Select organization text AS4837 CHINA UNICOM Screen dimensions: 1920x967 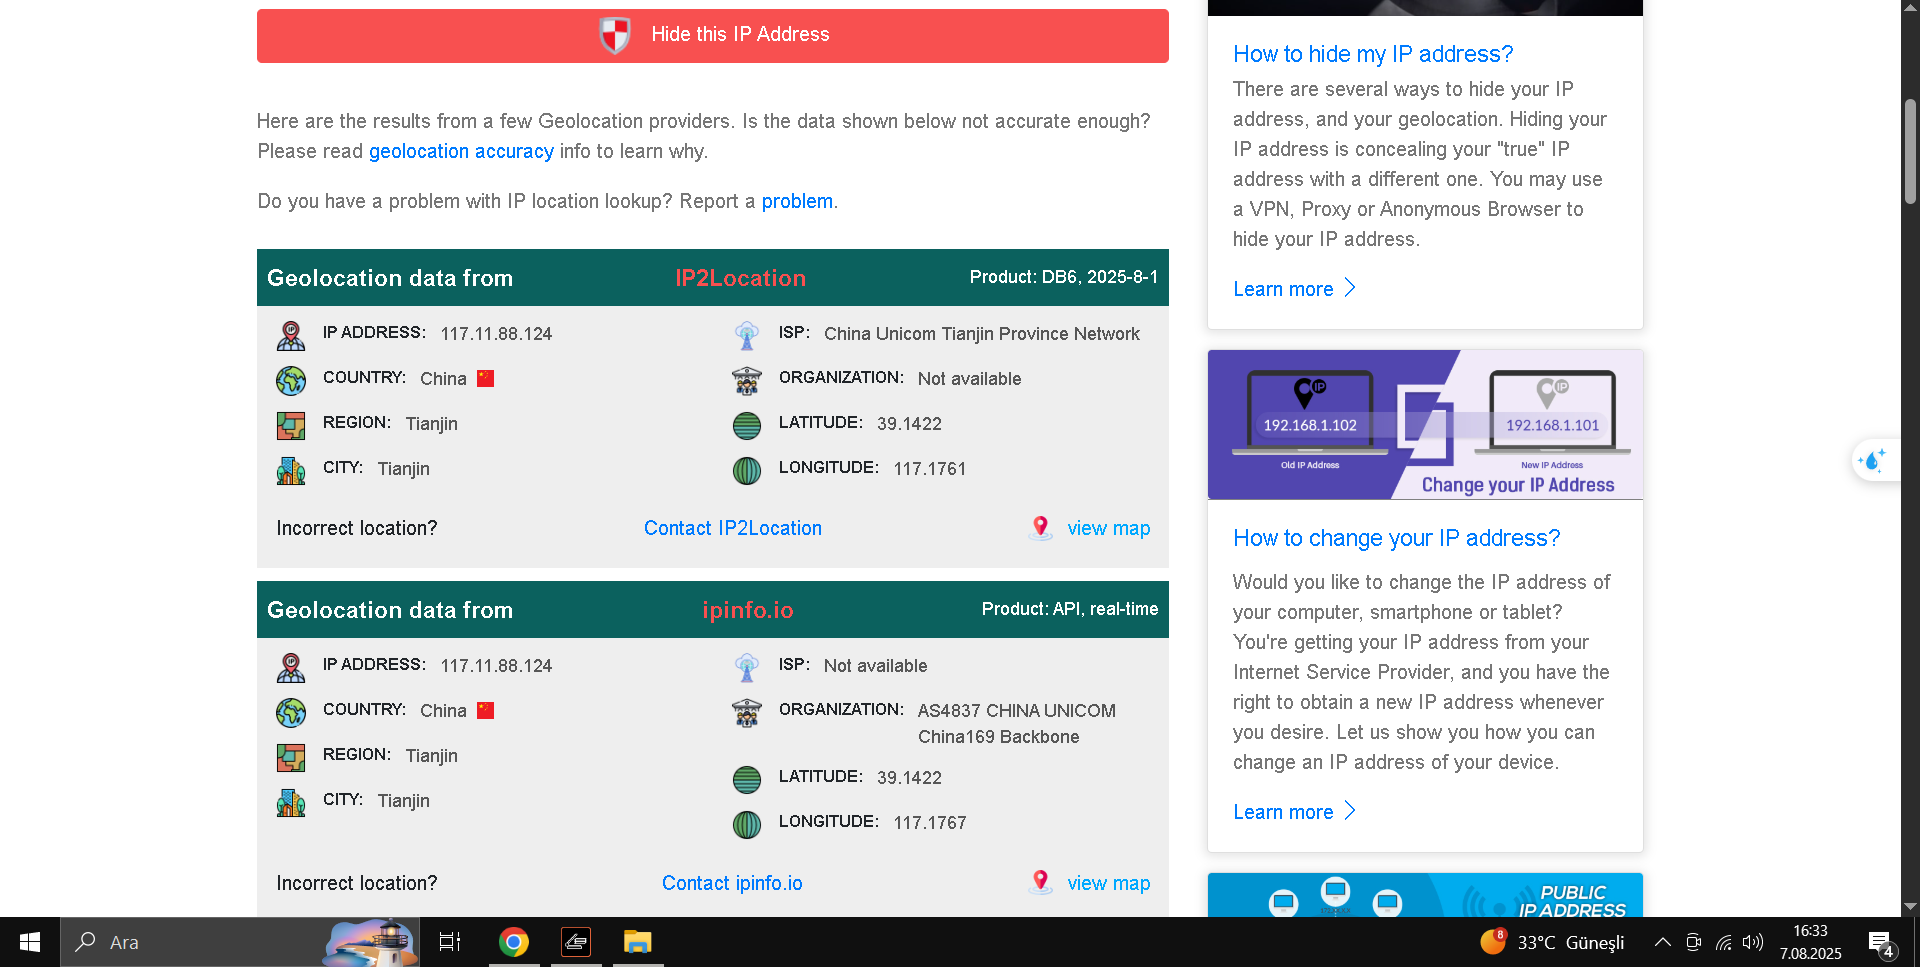click(1016, 711)
